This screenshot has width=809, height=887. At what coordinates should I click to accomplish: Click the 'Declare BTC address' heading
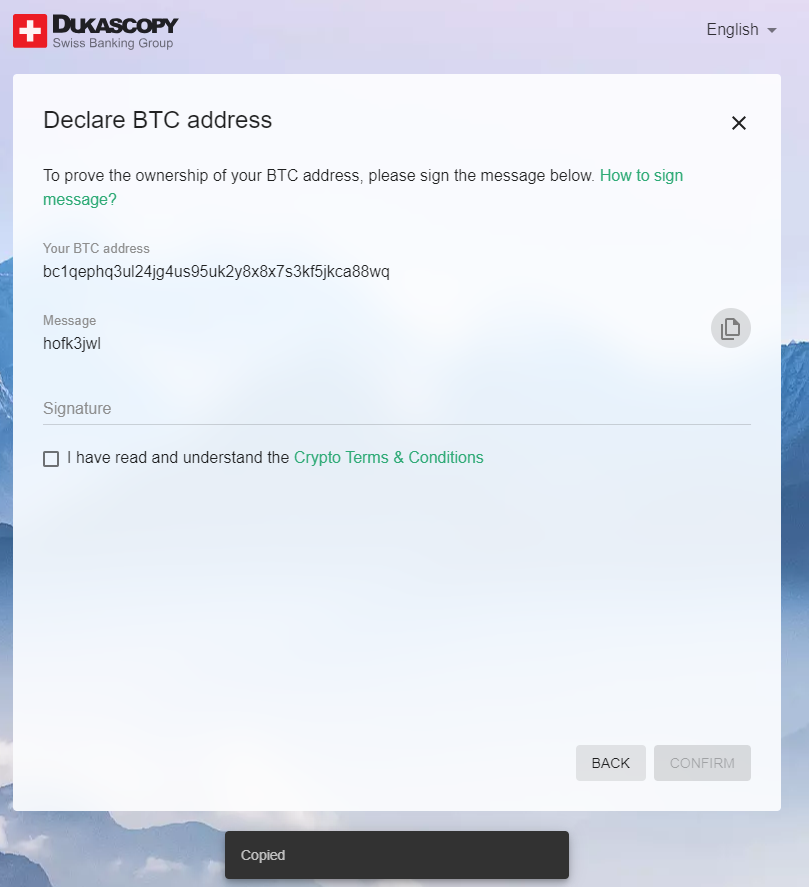coord(157,120)
